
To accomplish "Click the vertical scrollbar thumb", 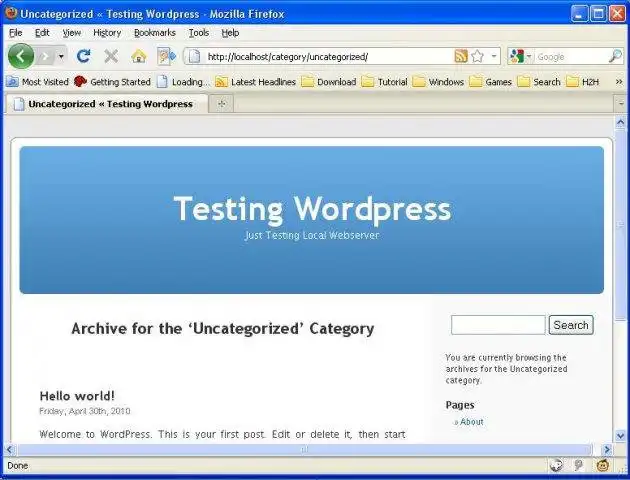I will pos(620,225).
